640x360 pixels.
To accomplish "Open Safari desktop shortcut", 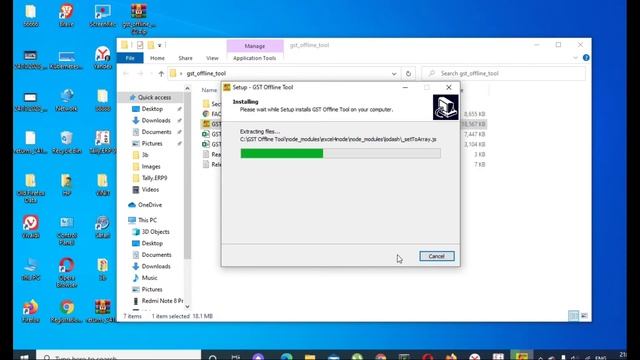I will (102, 227).
